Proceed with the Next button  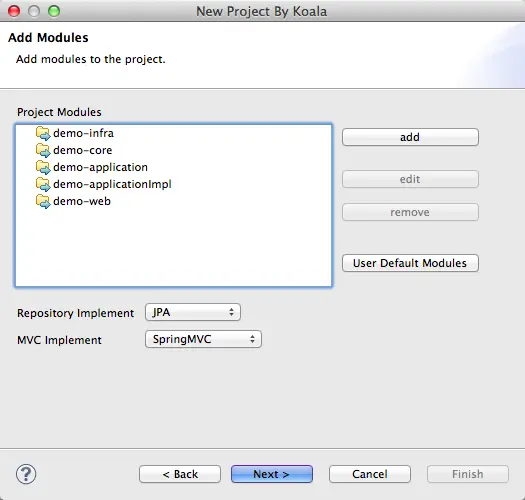[272, 474]
